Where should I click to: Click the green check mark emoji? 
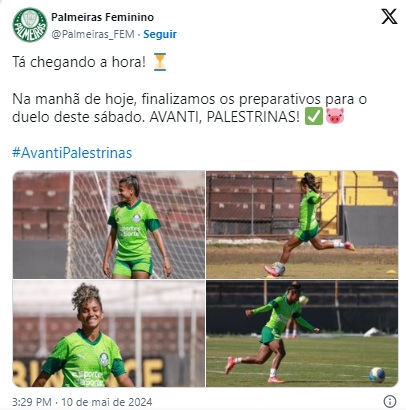click(314, 117)
